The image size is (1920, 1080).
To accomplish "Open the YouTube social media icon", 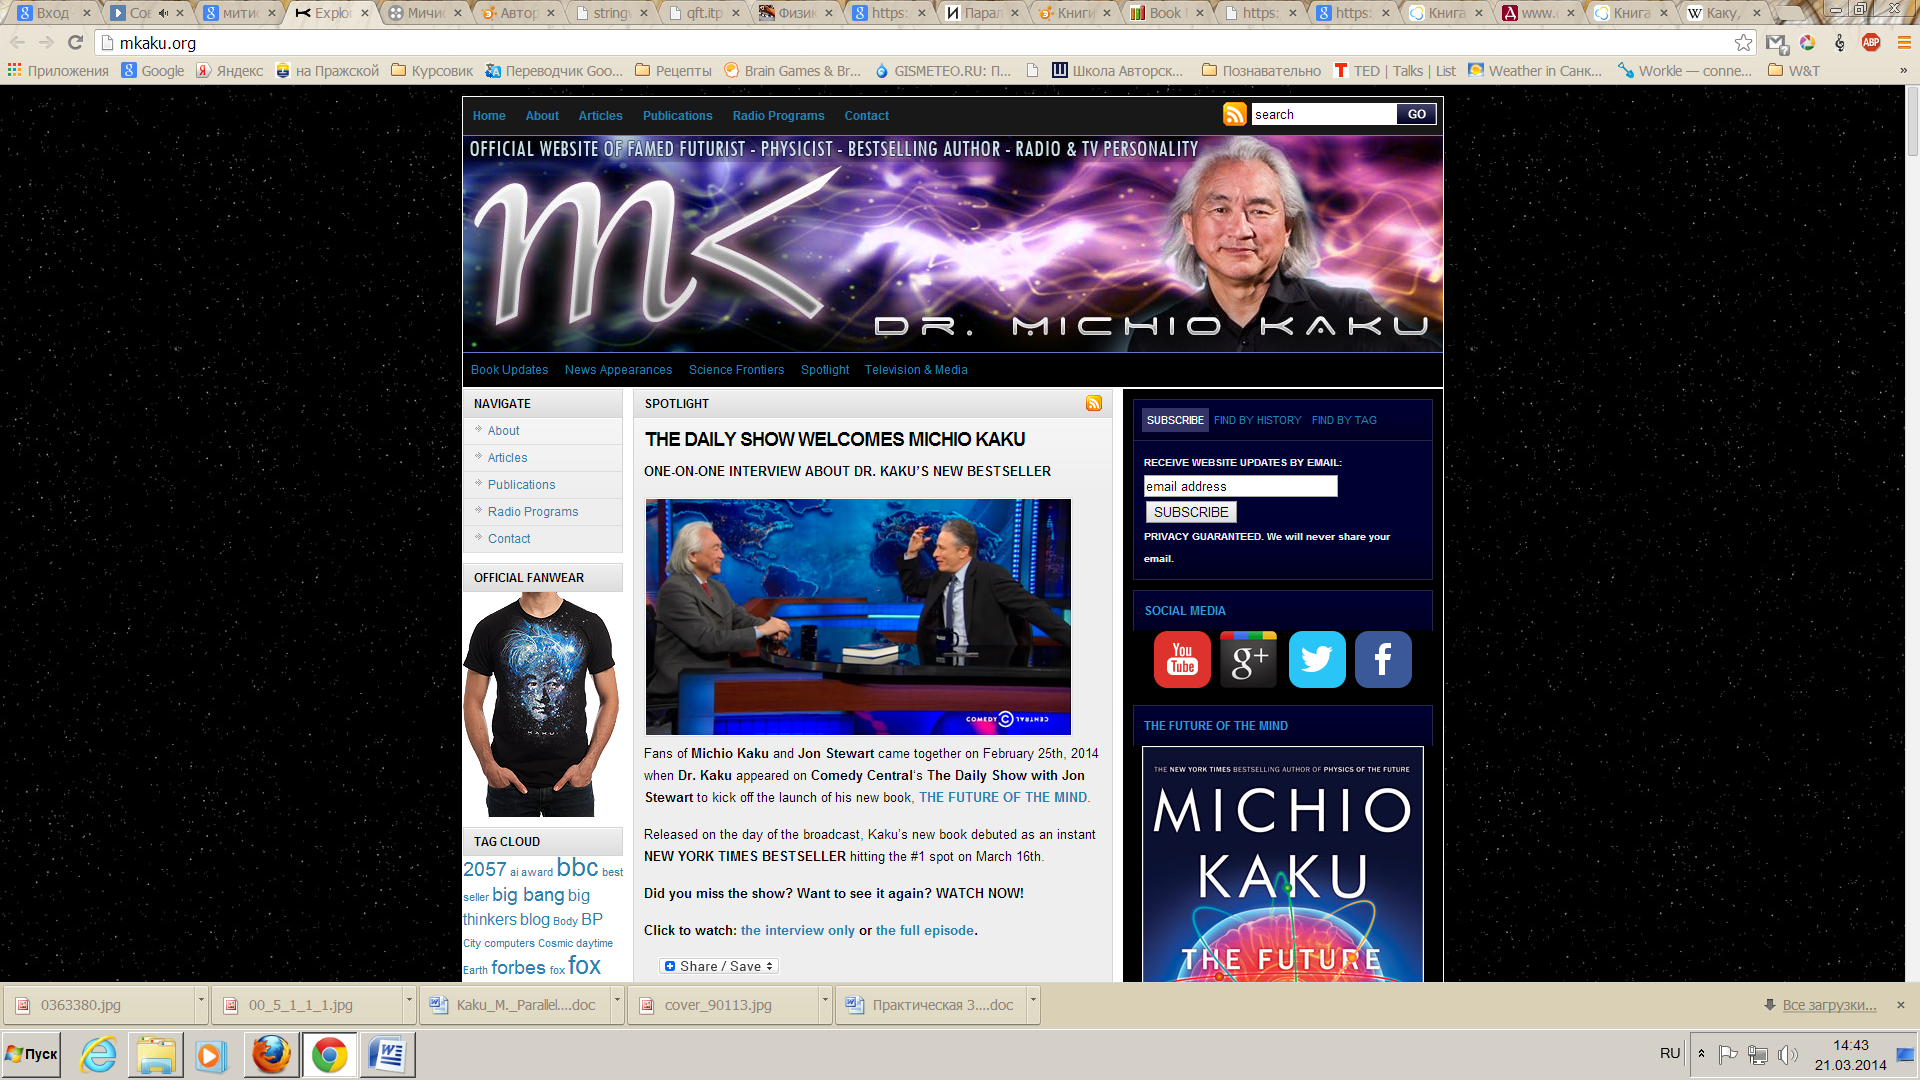I will click(1182, 659).
